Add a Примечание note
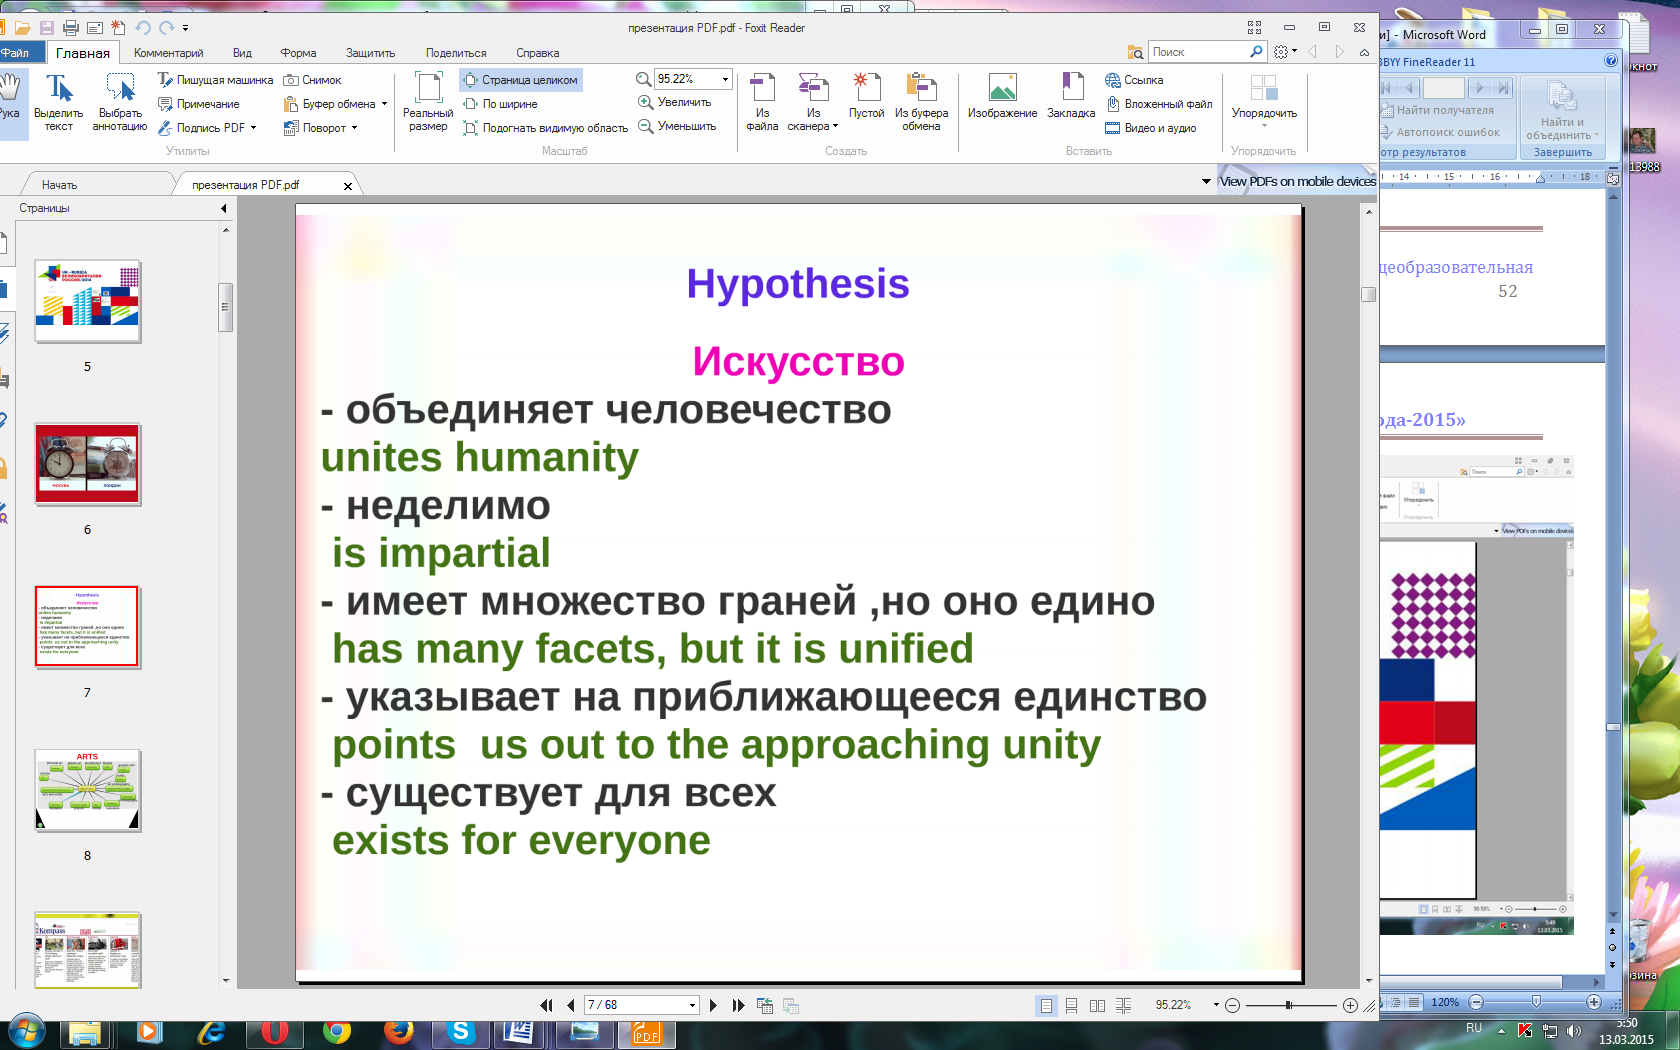The image size is (1680, 1050). point(198,104)
